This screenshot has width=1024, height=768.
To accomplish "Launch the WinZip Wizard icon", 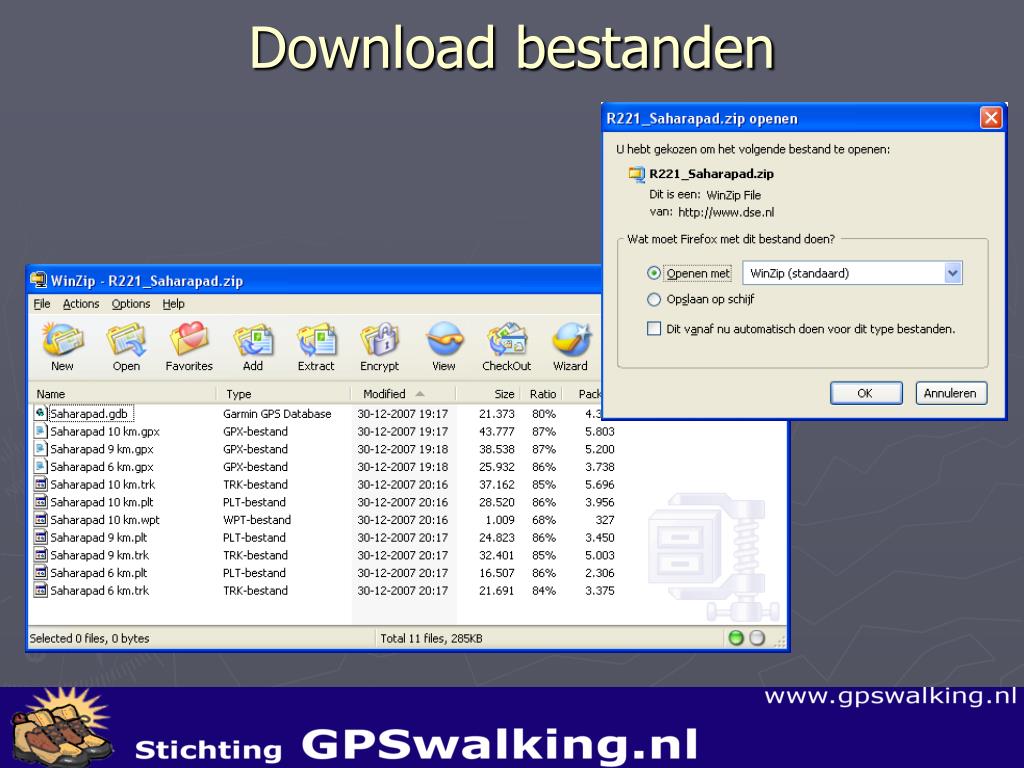I will [571, 340].
